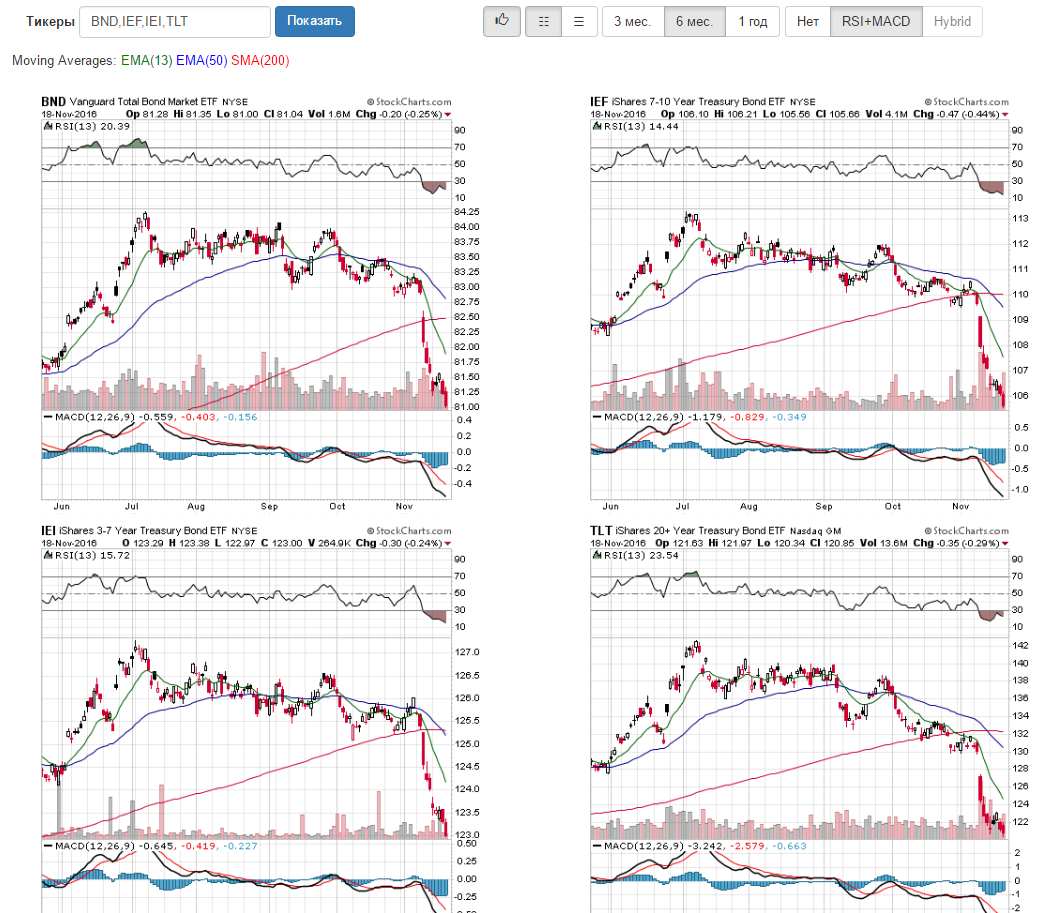Viewport: 1045px width, 913px height.
Task: Click the BND ticker symbol title
Action: pyautogui.click(x=53, y=102)
